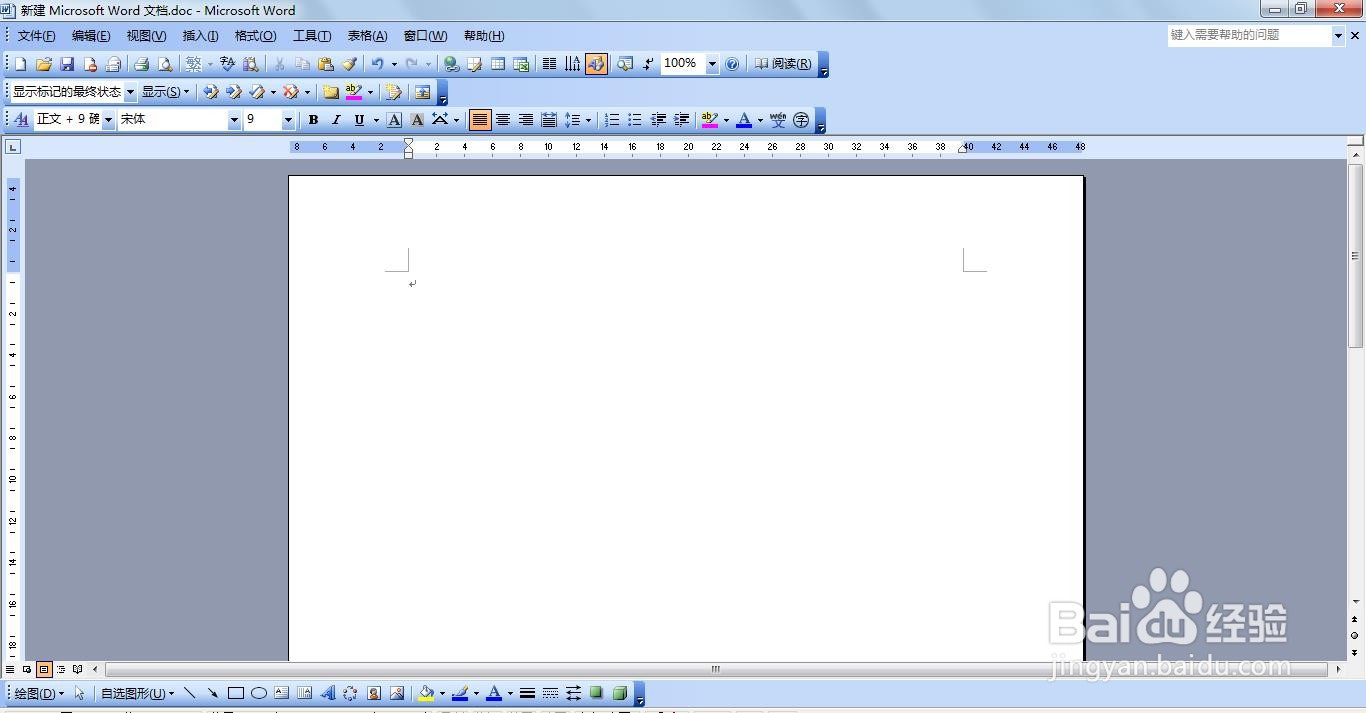Open the 自选图形(U) menu
The height and width of the screenshot is (713, 1366).
coord(137,693)
